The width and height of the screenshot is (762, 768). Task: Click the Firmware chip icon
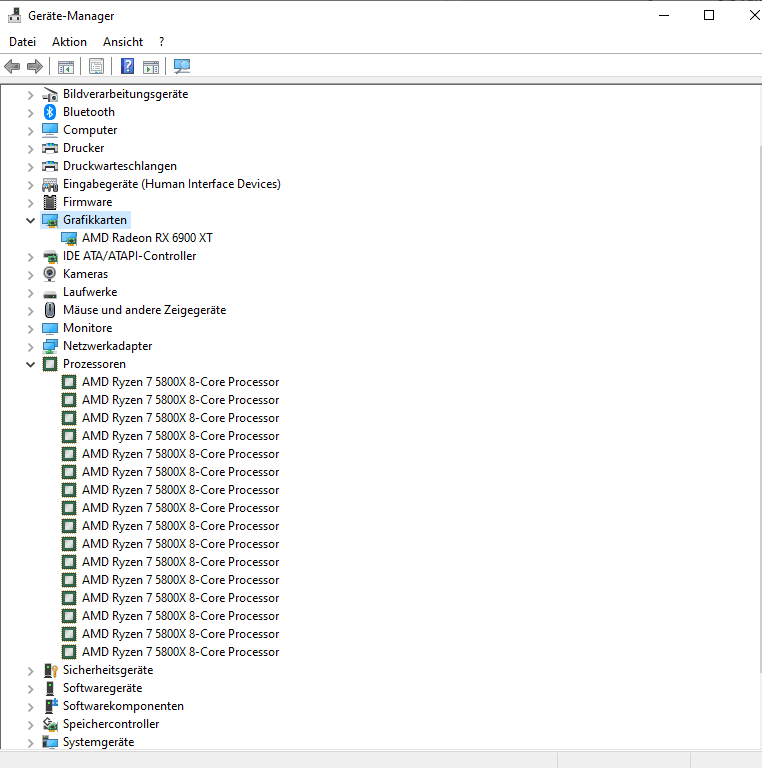click(49, 202)
